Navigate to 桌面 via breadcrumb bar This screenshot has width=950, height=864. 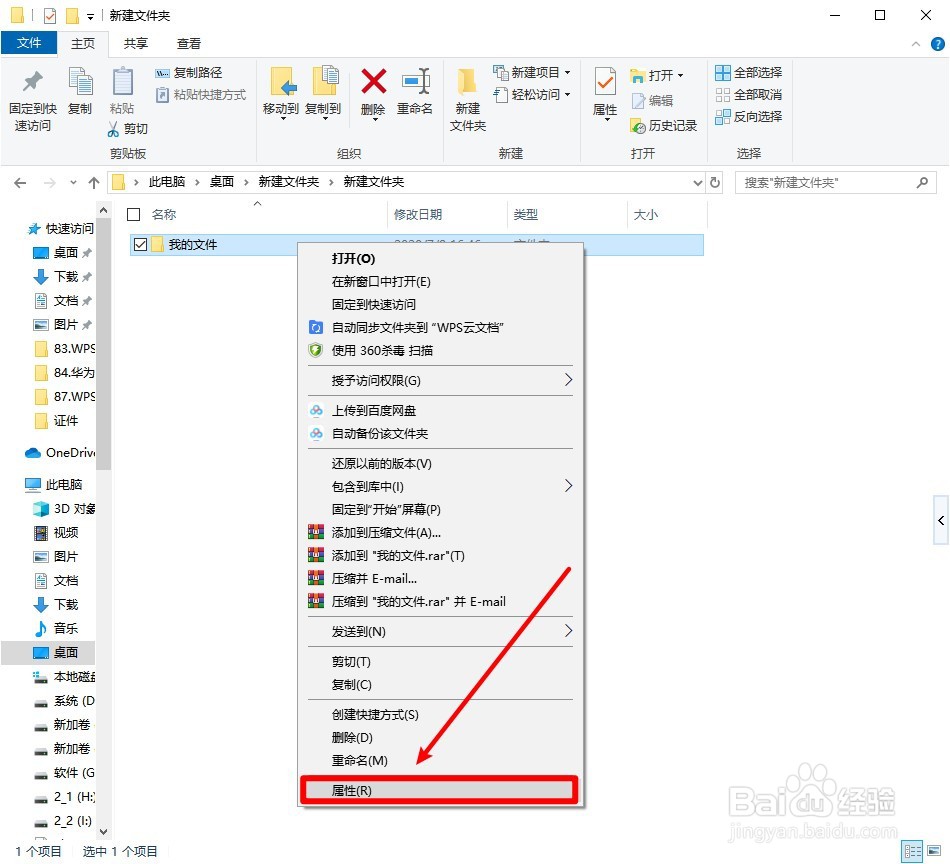(221, 182)
